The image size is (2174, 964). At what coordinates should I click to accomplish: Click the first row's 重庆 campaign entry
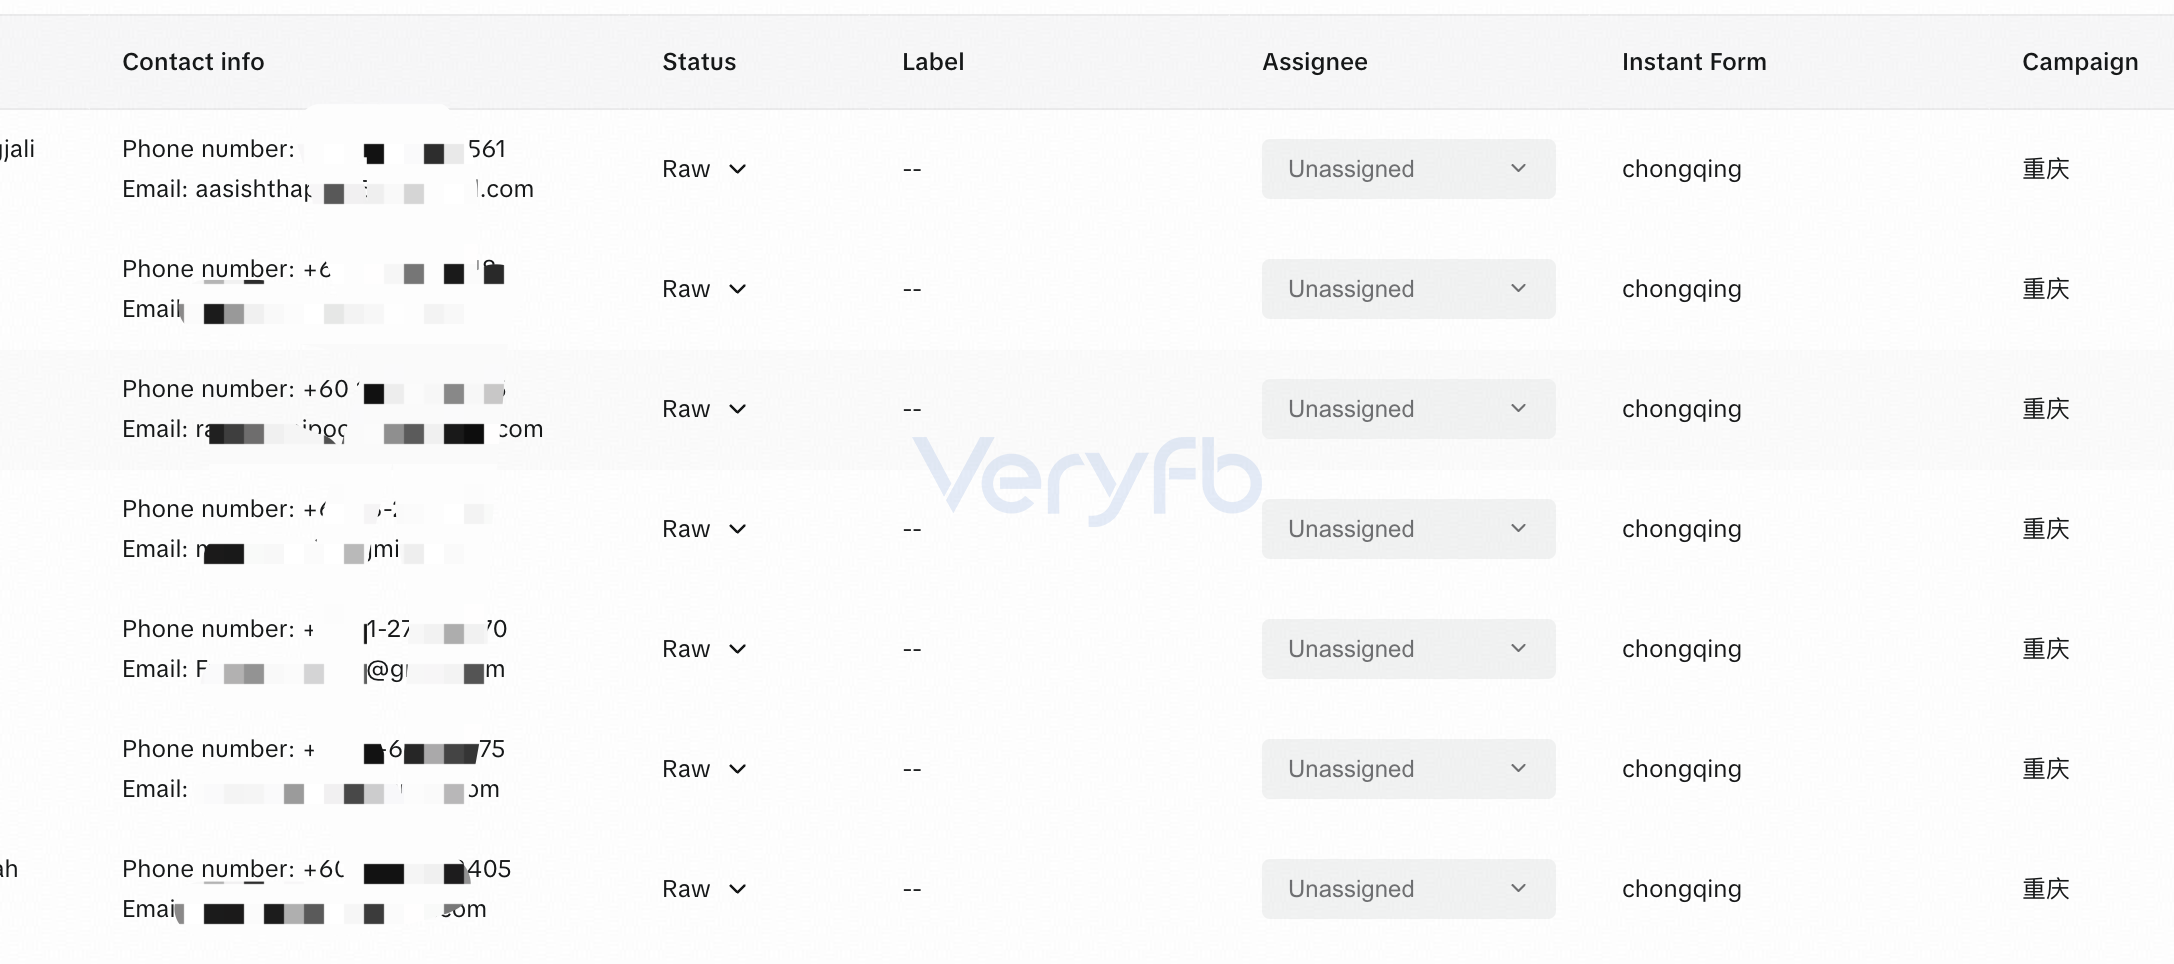click(2045, 169)
